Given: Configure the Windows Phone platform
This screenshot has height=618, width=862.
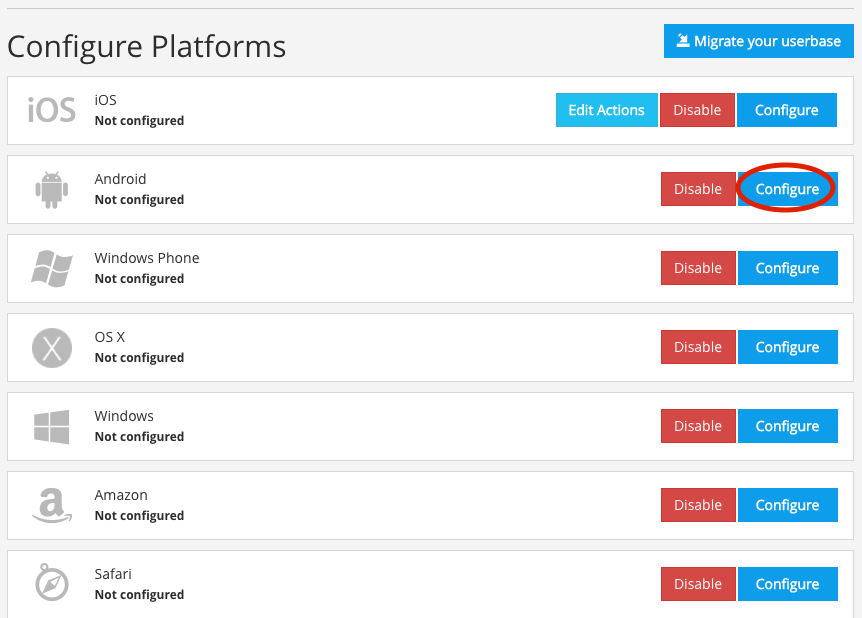Looking at the screenshot, I should [787, 268].
